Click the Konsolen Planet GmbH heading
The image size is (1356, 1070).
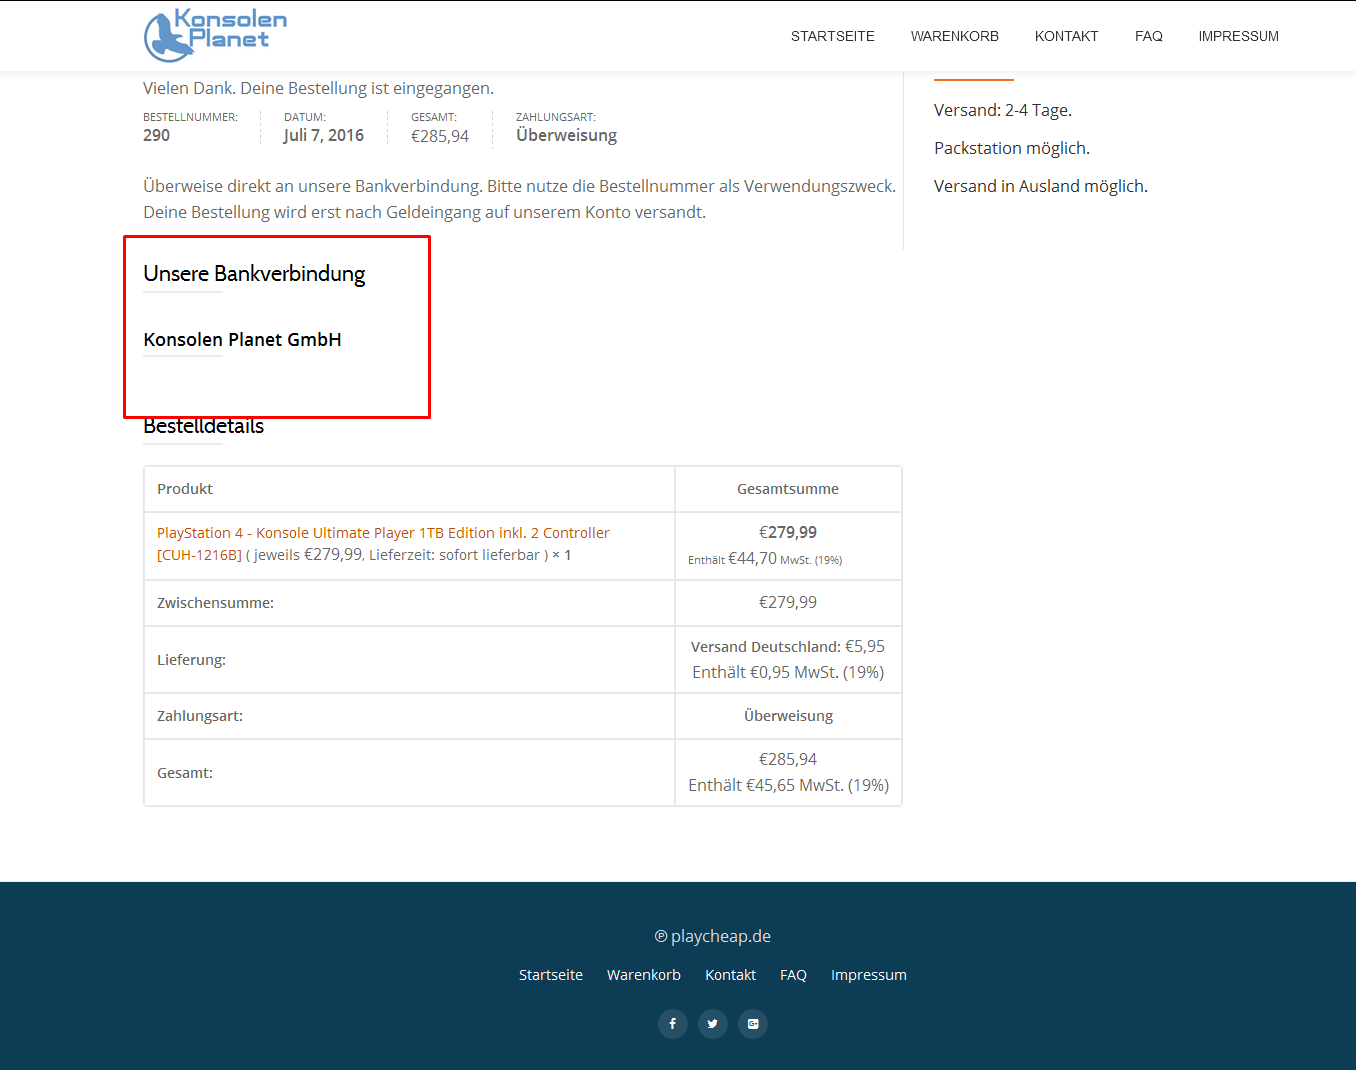(x=243, y=340)
